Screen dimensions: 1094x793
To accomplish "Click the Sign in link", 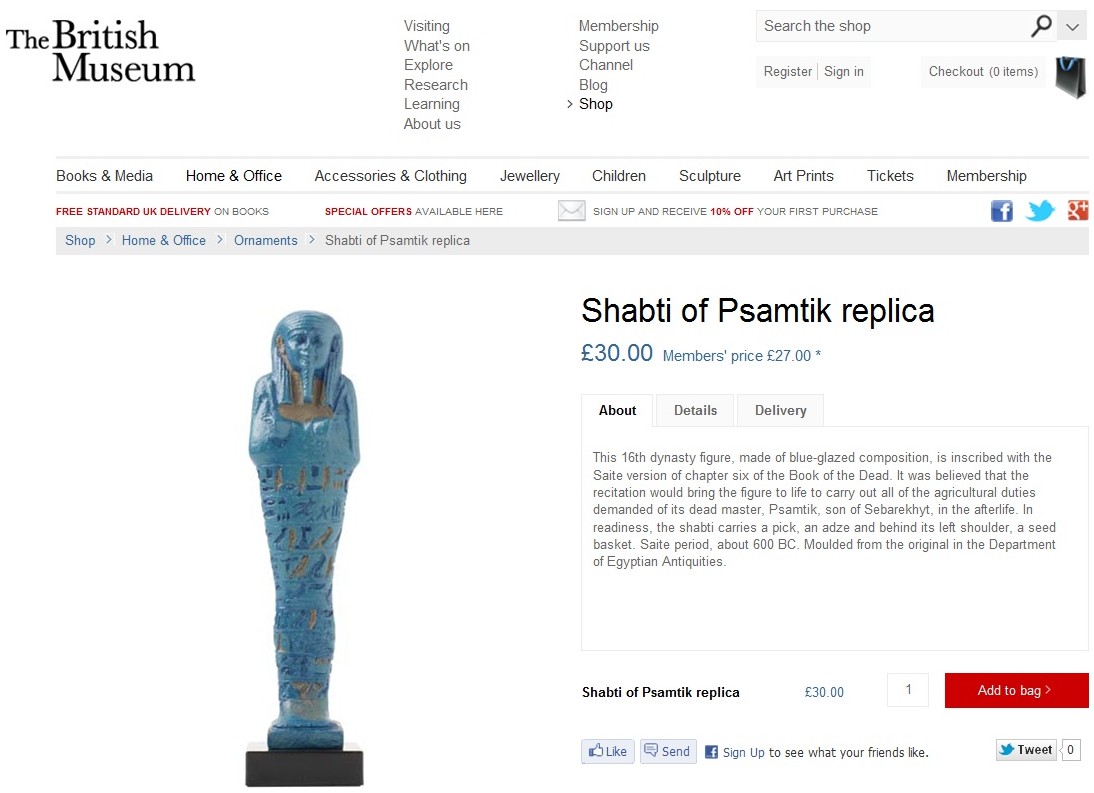I will click(844, 72).
